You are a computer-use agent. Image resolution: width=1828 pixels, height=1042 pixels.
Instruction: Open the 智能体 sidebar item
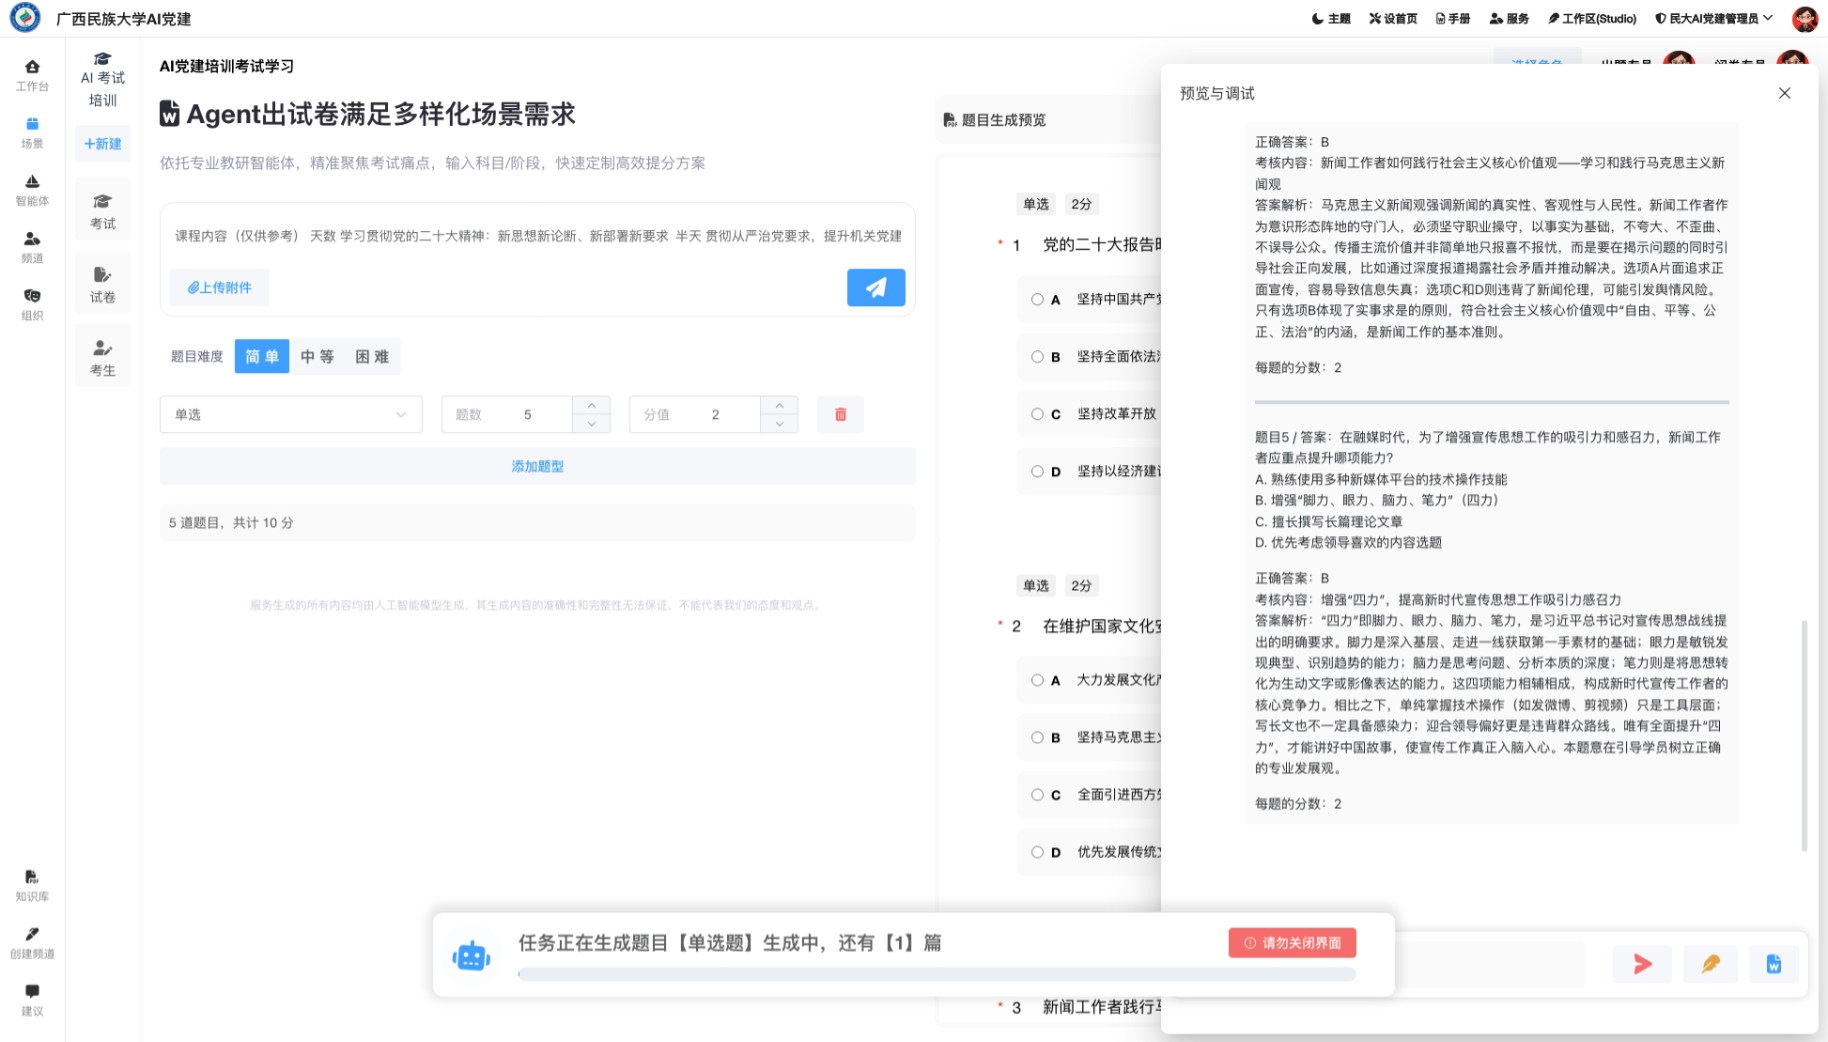point(32,189)
